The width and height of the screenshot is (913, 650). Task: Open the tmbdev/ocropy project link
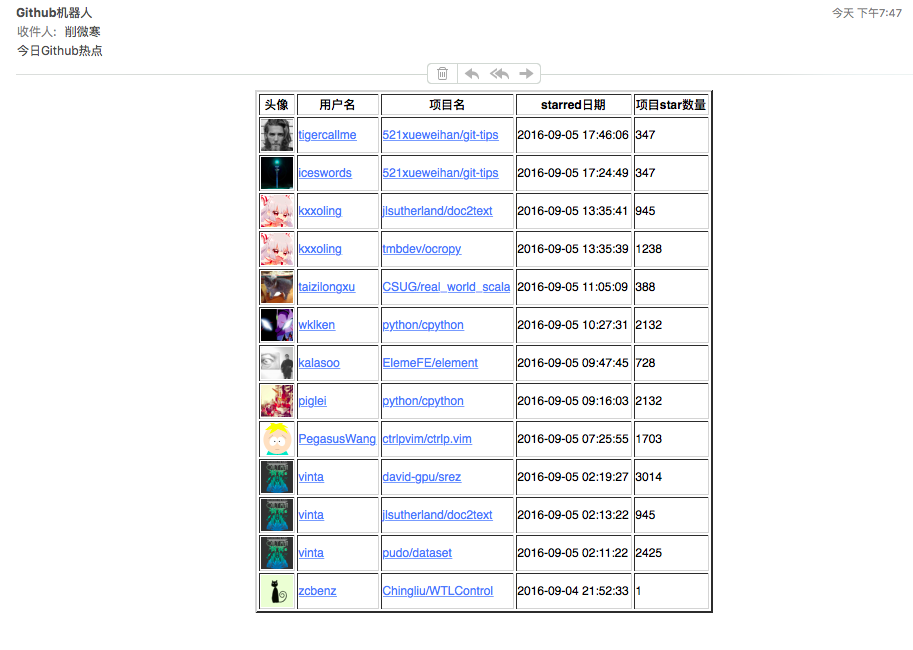pos(422,249)
